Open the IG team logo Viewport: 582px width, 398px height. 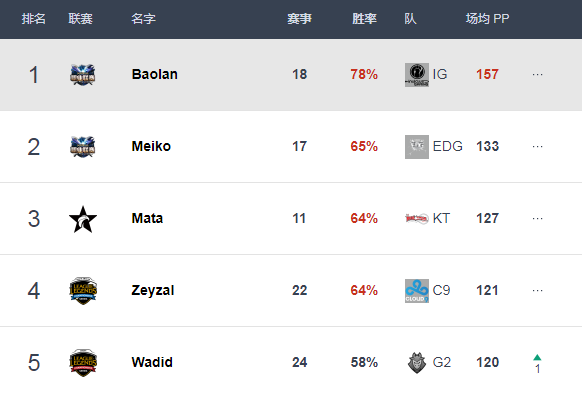[417, 75]
